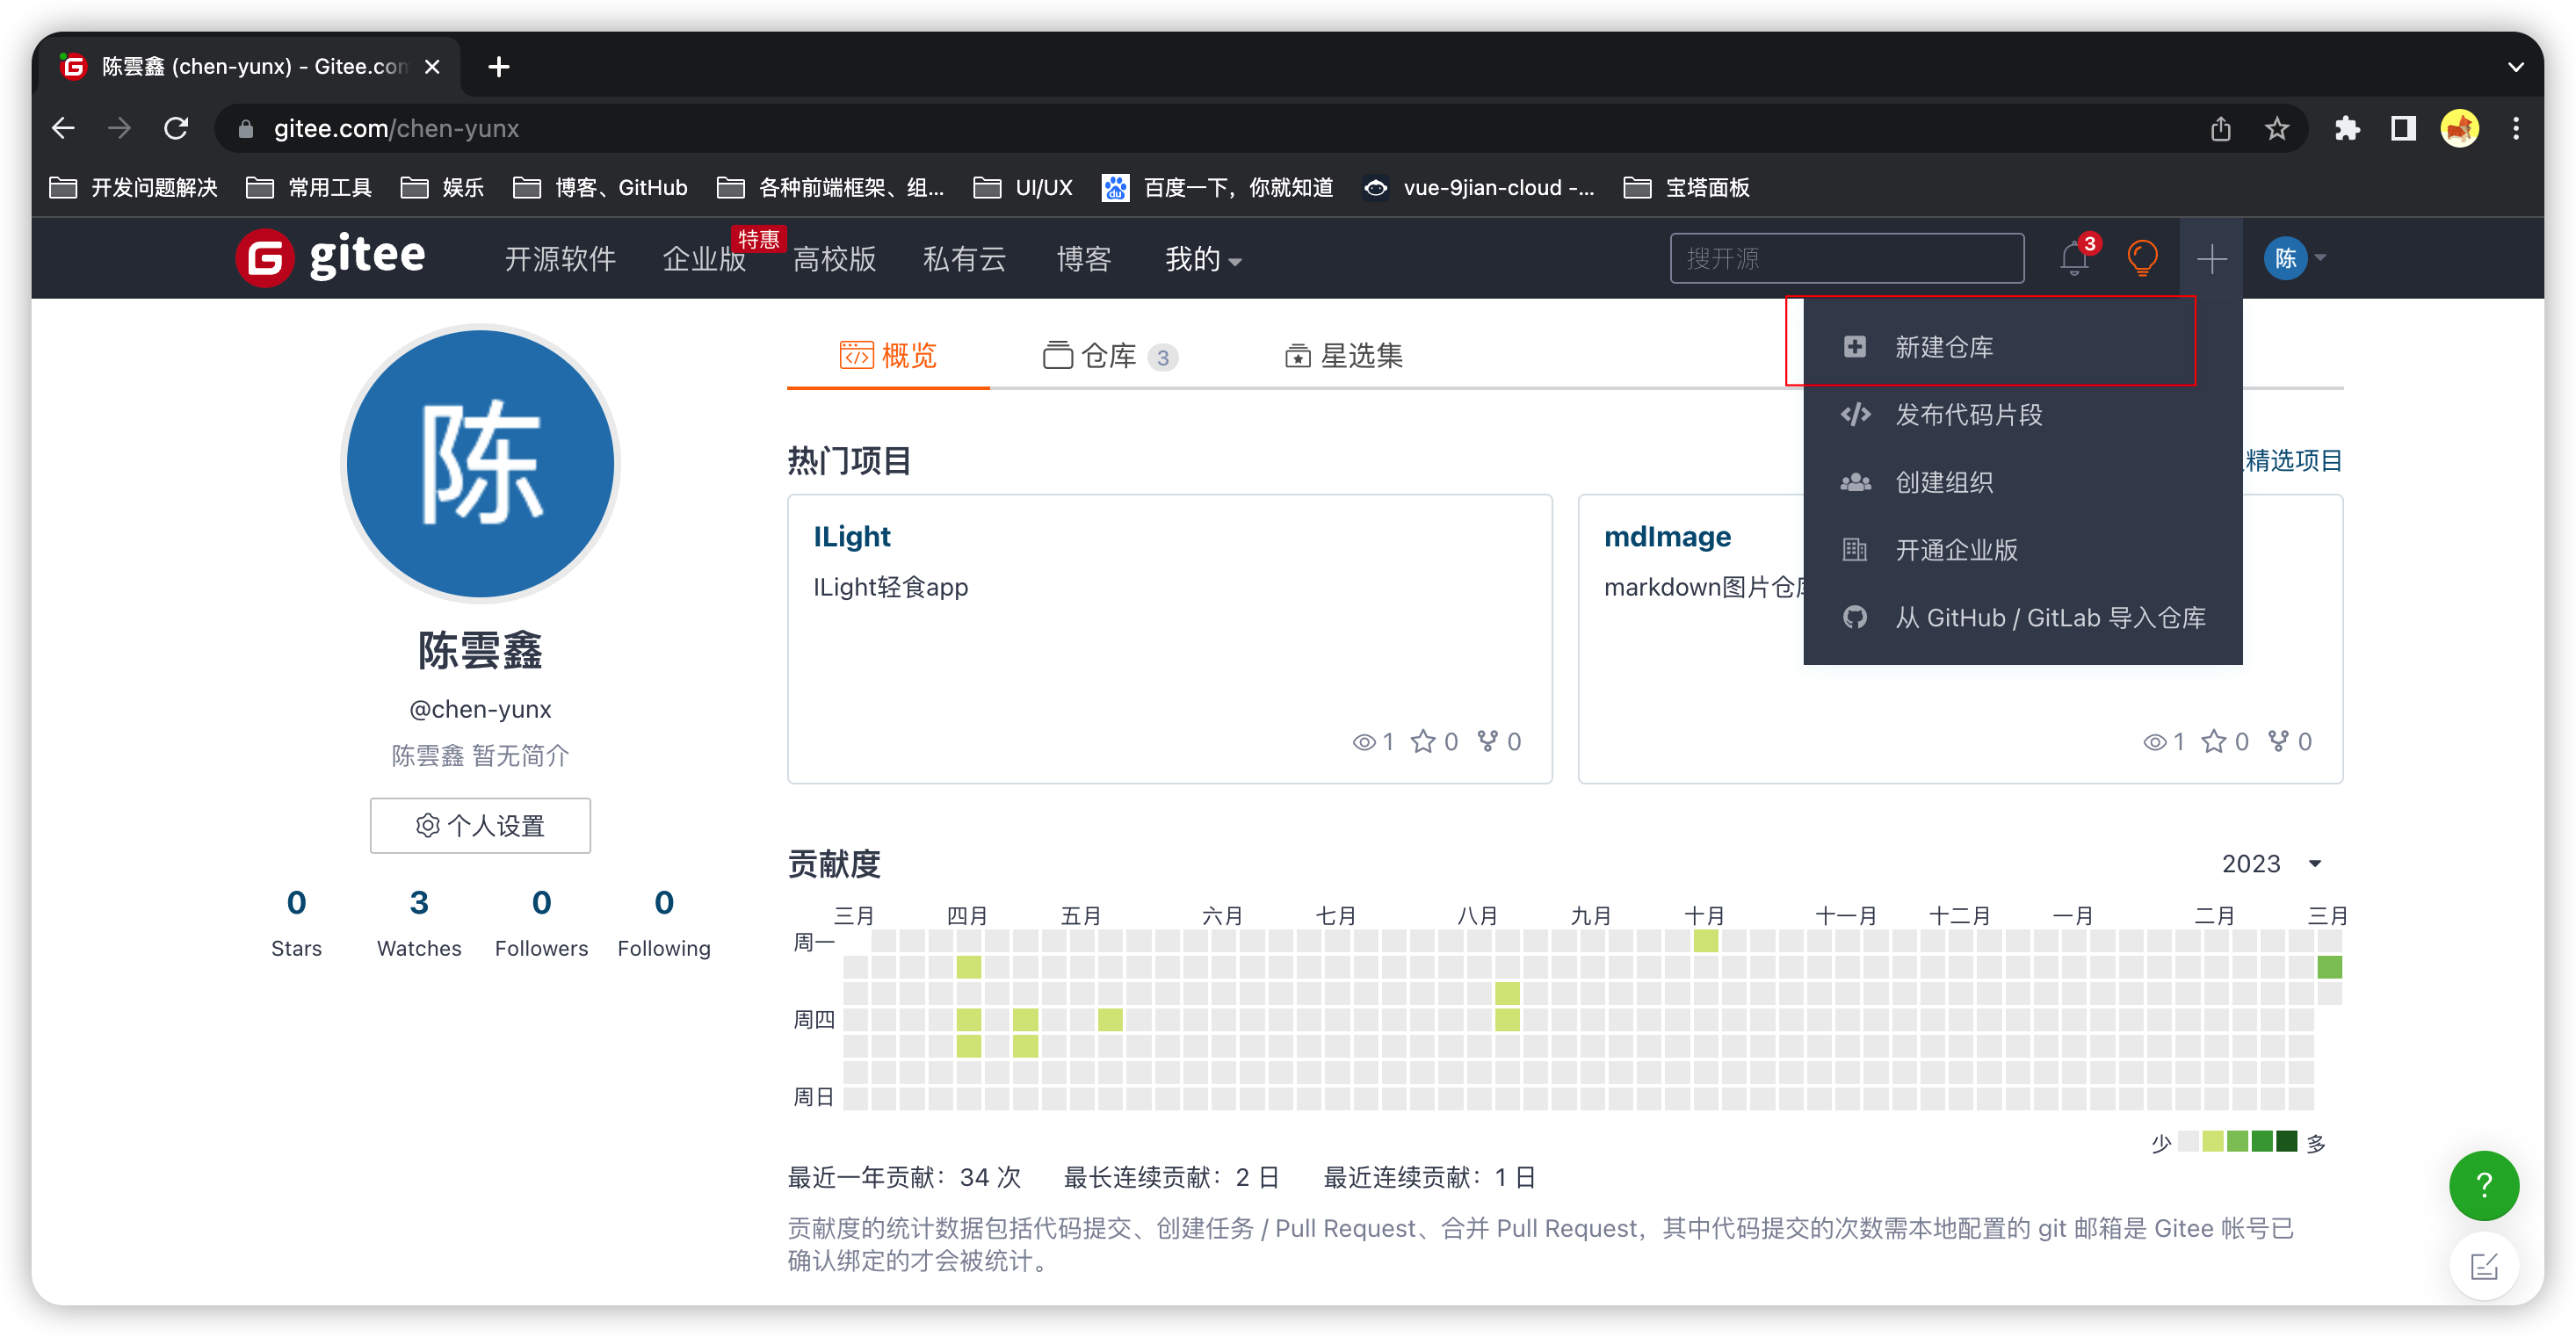Screen dimensions: 2576x1337
Task: Toggle the 星选集 (Star Collection) tab
Action: coord(1344,354)
